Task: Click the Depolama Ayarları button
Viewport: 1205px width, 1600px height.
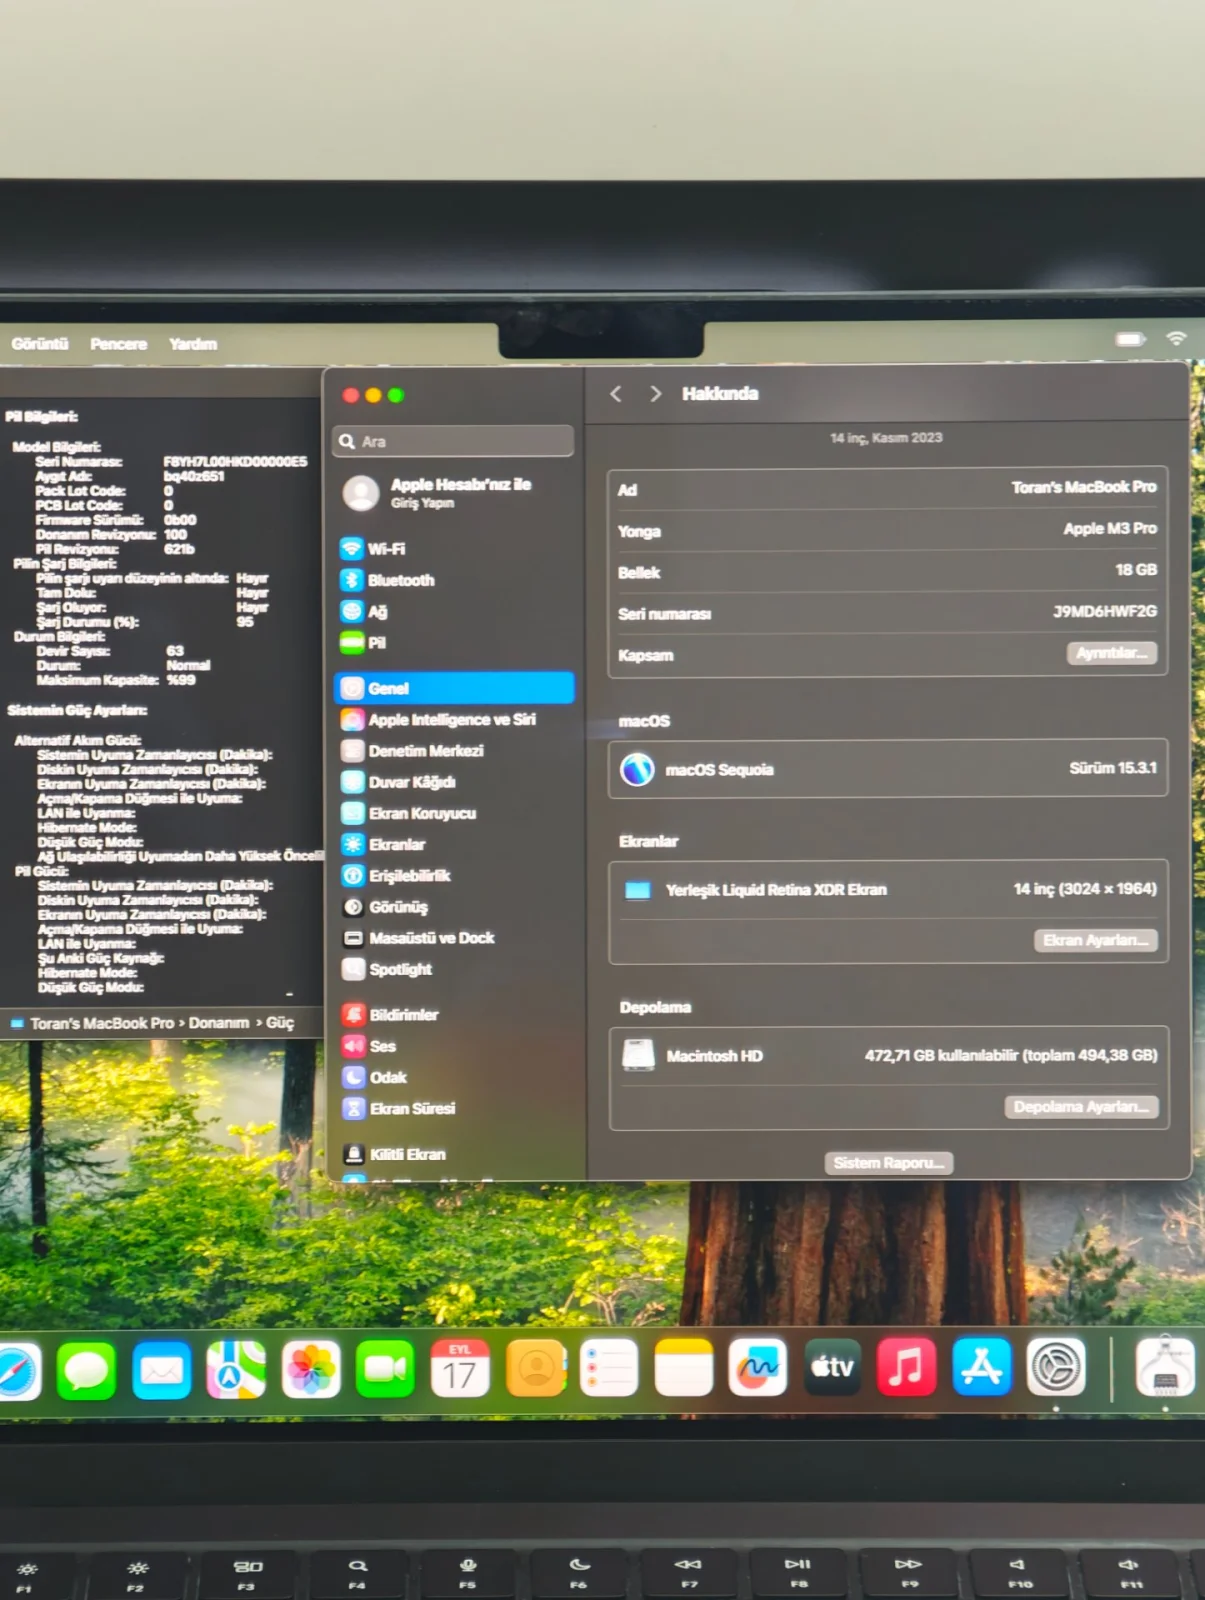Action: tap(1082, 1107)
